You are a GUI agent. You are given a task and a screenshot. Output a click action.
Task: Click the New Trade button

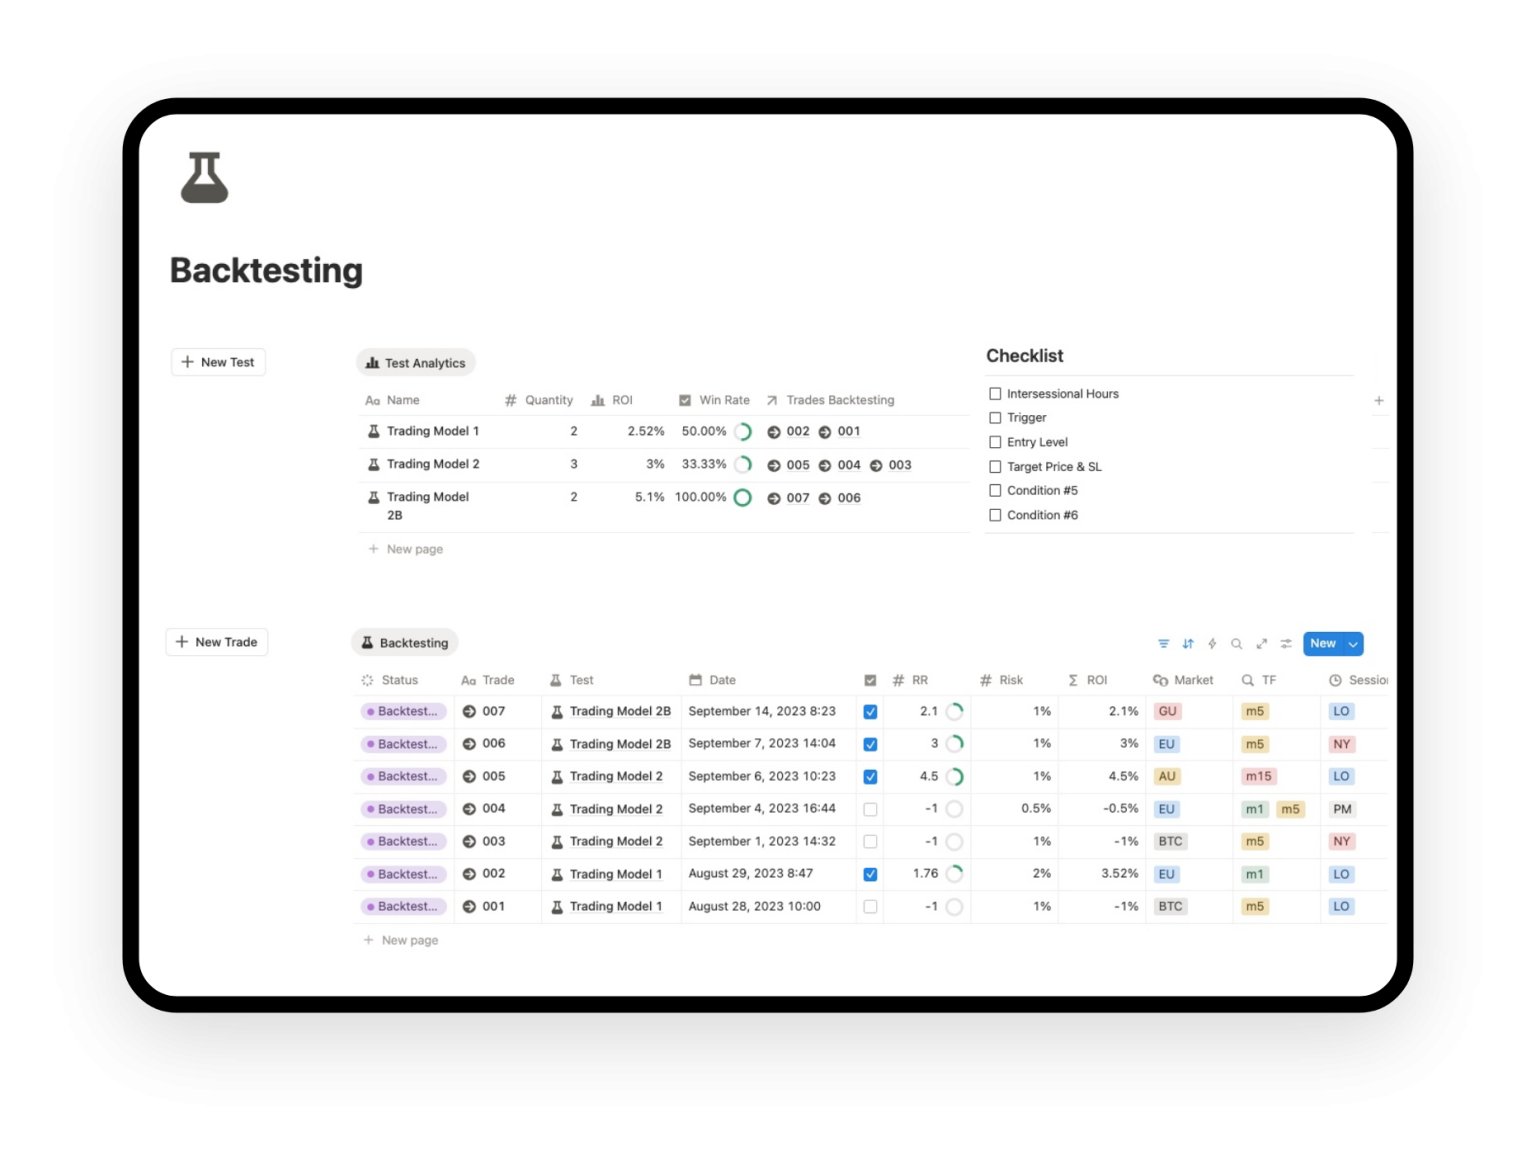217,642
